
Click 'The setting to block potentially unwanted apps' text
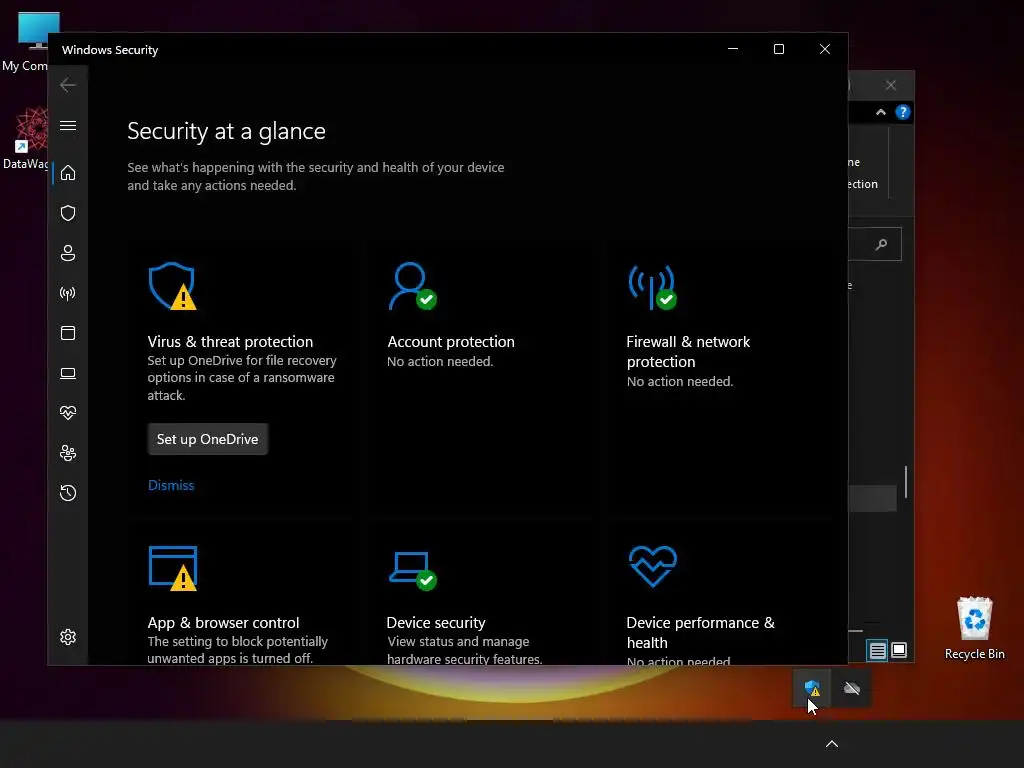pos(238,650)
